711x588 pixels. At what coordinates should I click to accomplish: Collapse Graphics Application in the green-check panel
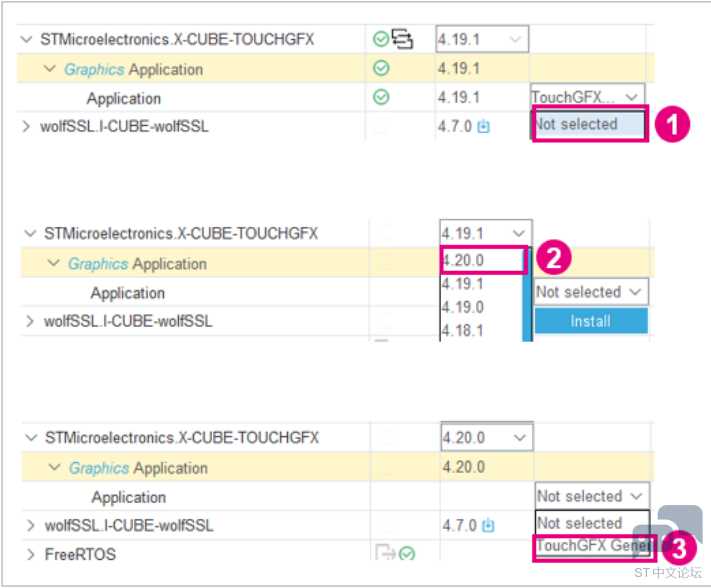click(x=49, y=69)
